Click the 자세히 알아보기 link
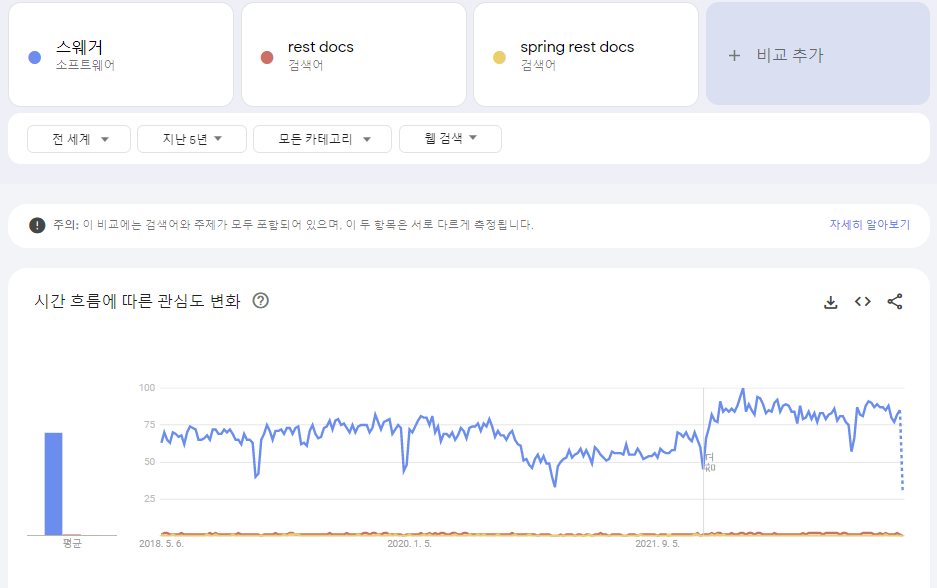 click(869, 225)
